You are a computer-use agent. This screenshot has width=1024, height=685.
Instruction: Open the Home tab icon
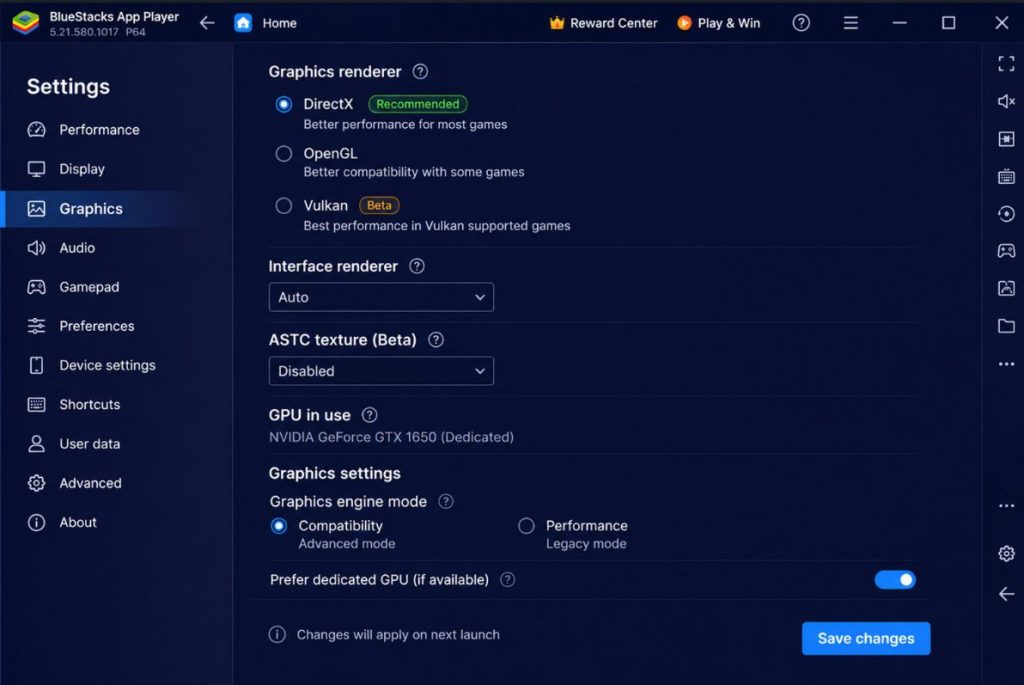pos(243,23)
